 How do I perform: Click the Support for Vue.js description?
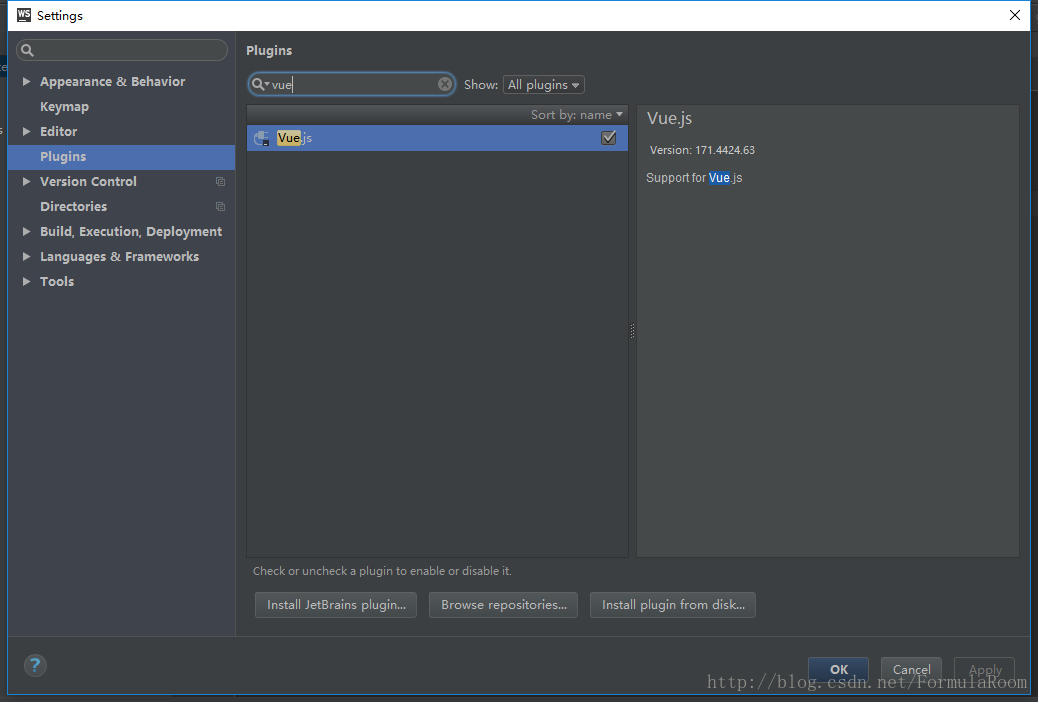pyautogui.click(x=694, y=178)
